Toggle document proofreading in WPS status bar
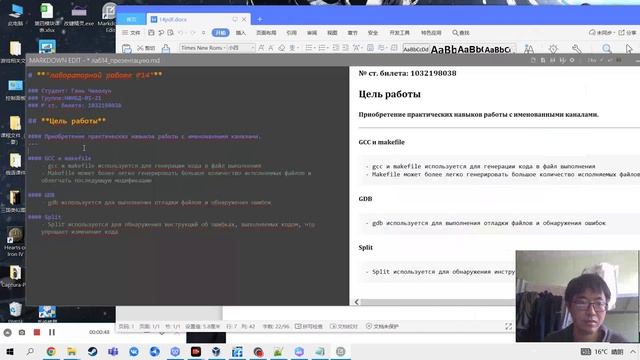Image resolution: width=640 pixels, height=360 pixels. (344, 327)
